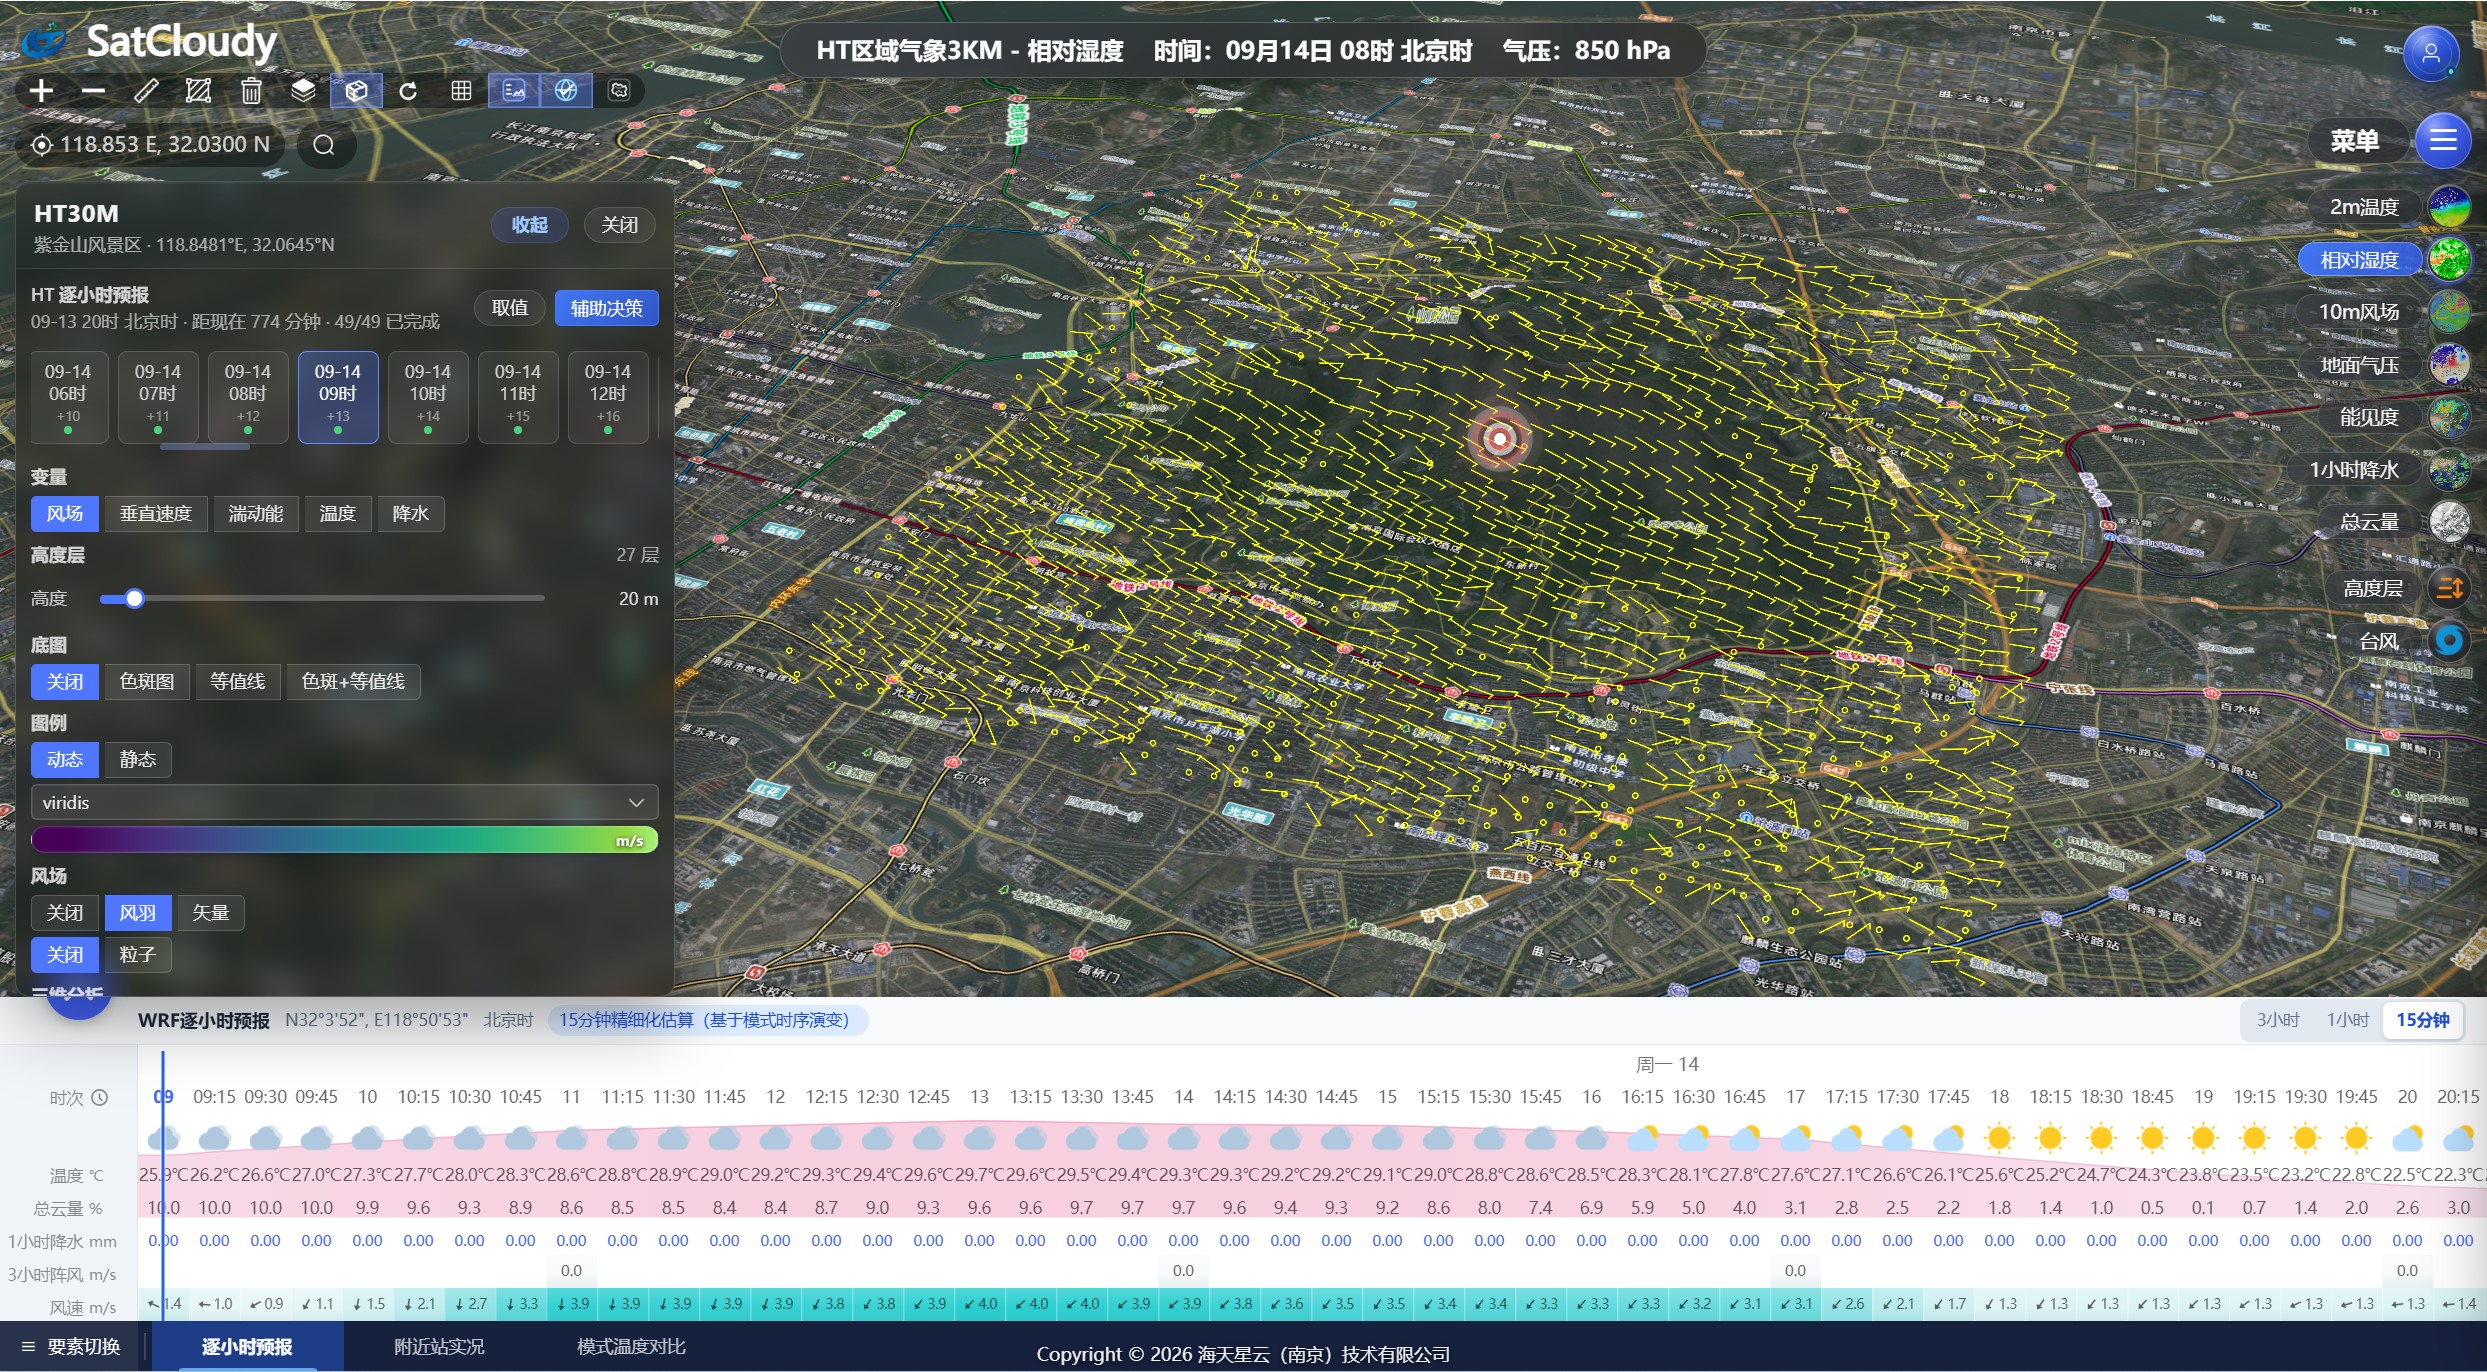Switch time interval to 15分钟

point(2423,1020)
